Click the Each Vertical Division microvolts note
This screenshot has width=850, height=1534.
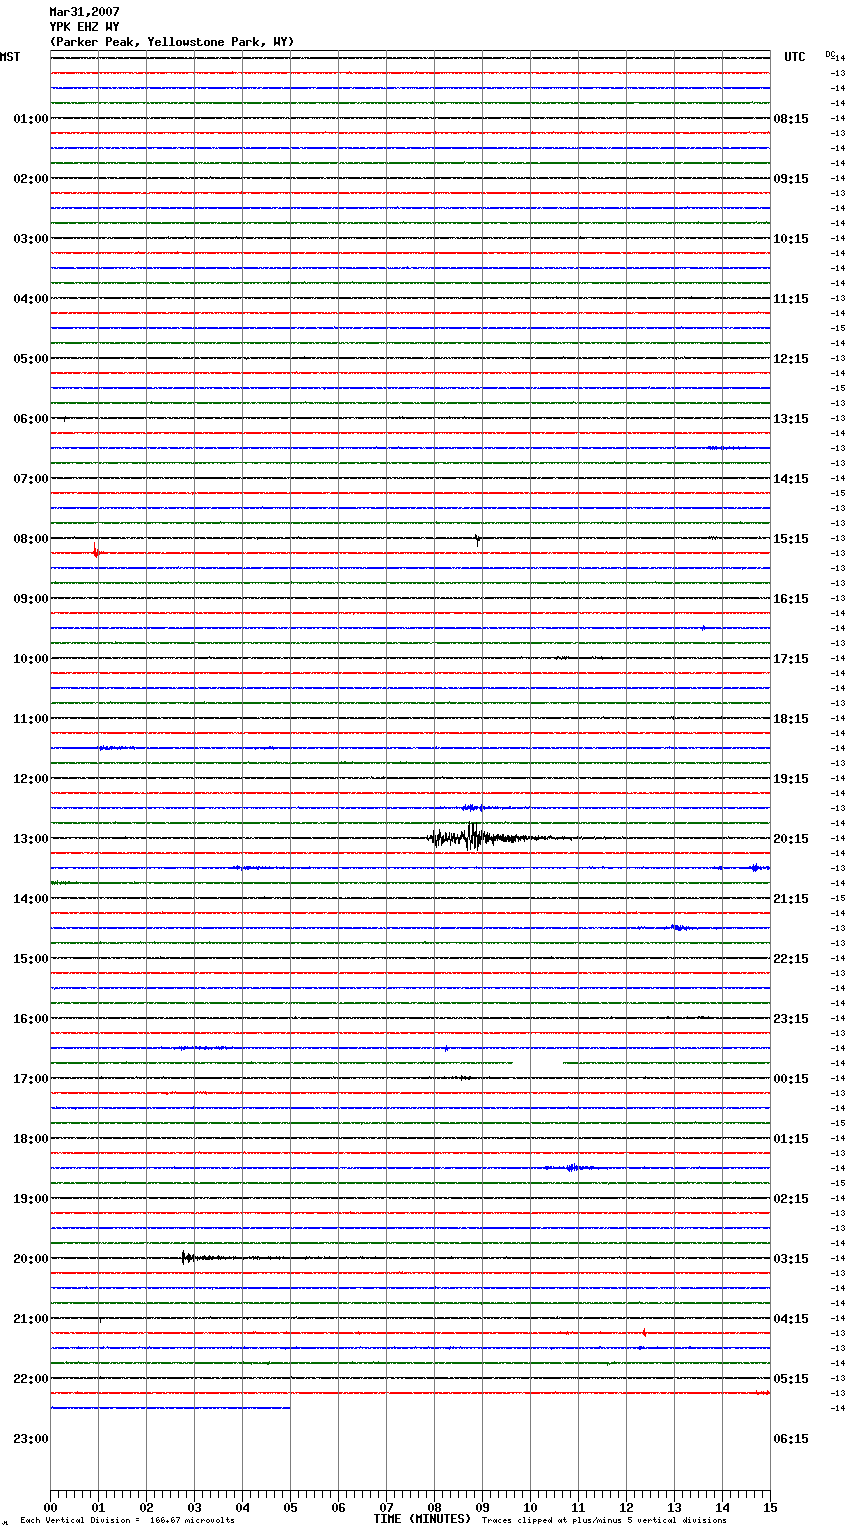pyautogui.click(x=127, y=1521)
